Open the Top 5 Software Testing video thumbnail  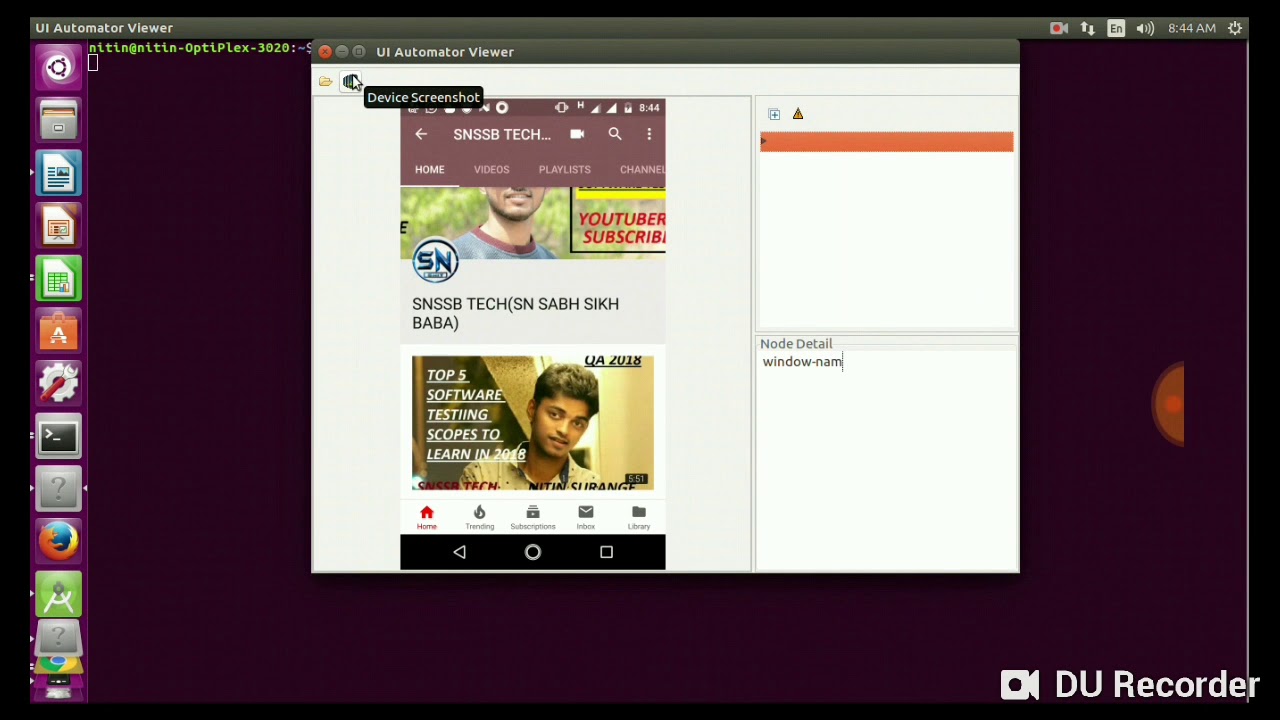pyautogui.click(x=533, y=422)
